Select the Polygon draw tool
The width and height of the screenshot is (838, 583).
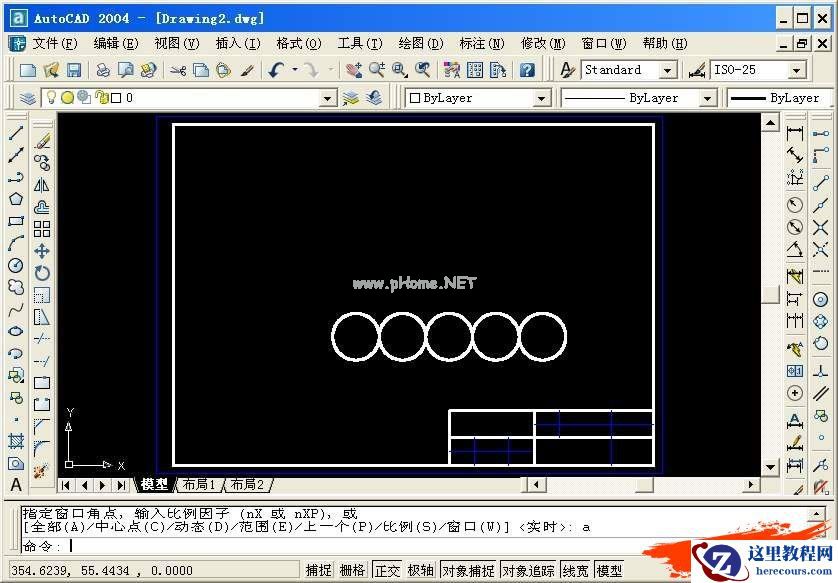click(16, 199)
